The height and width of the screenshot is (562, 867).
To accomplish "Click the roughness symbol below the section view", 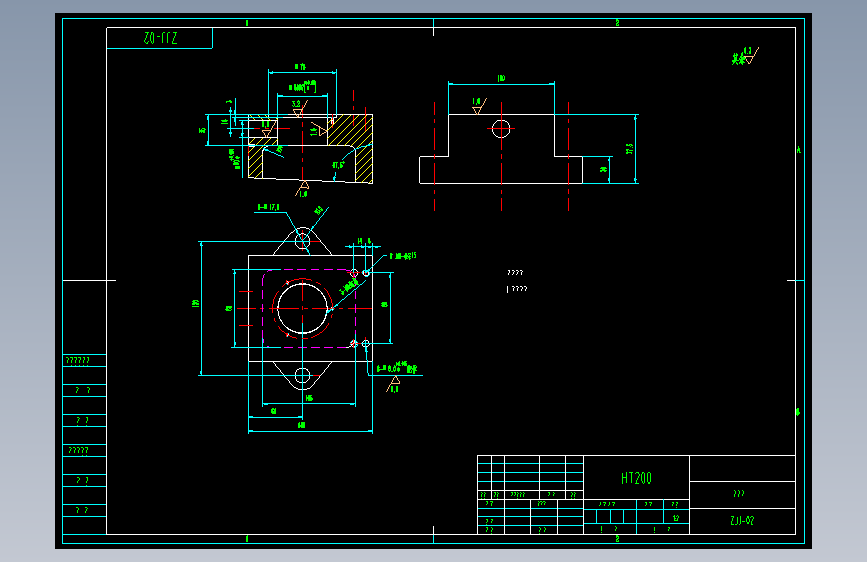I will pyautogui.click(x=302, y=189).
